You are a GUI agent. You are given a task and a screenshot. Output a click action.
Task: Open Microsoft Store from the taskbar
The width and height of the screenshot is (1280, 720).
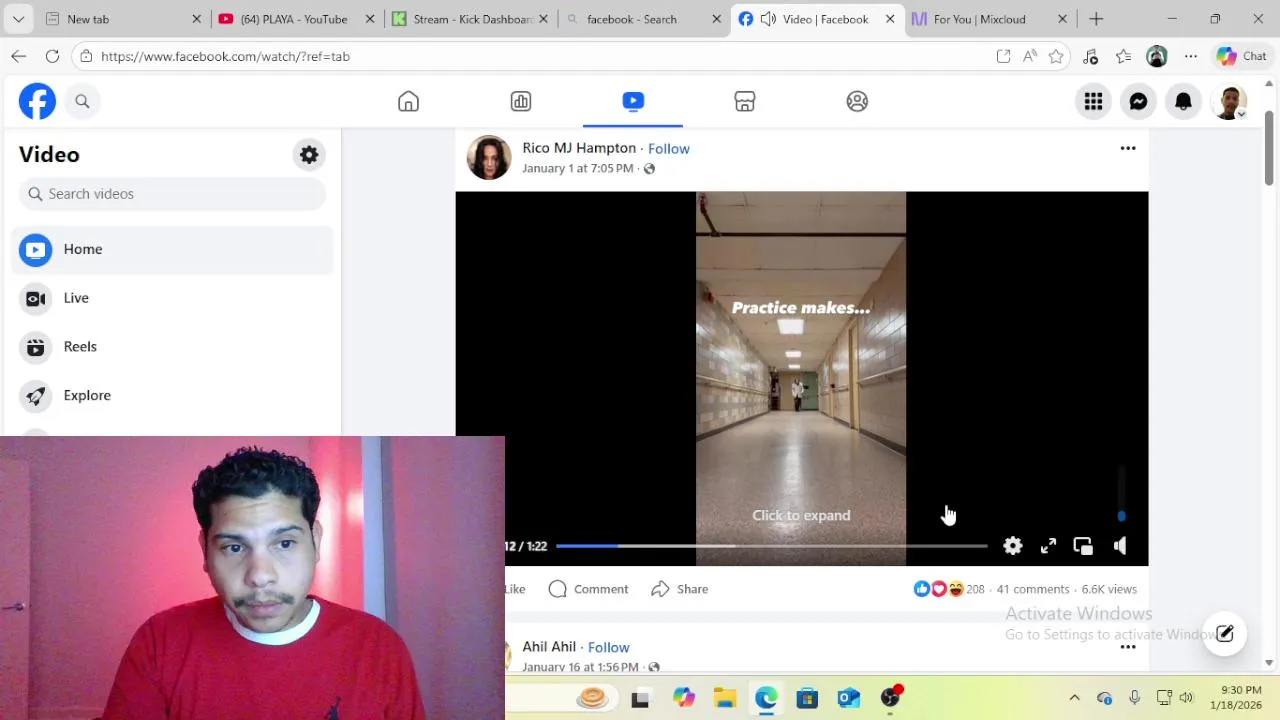tap(807, 698)
